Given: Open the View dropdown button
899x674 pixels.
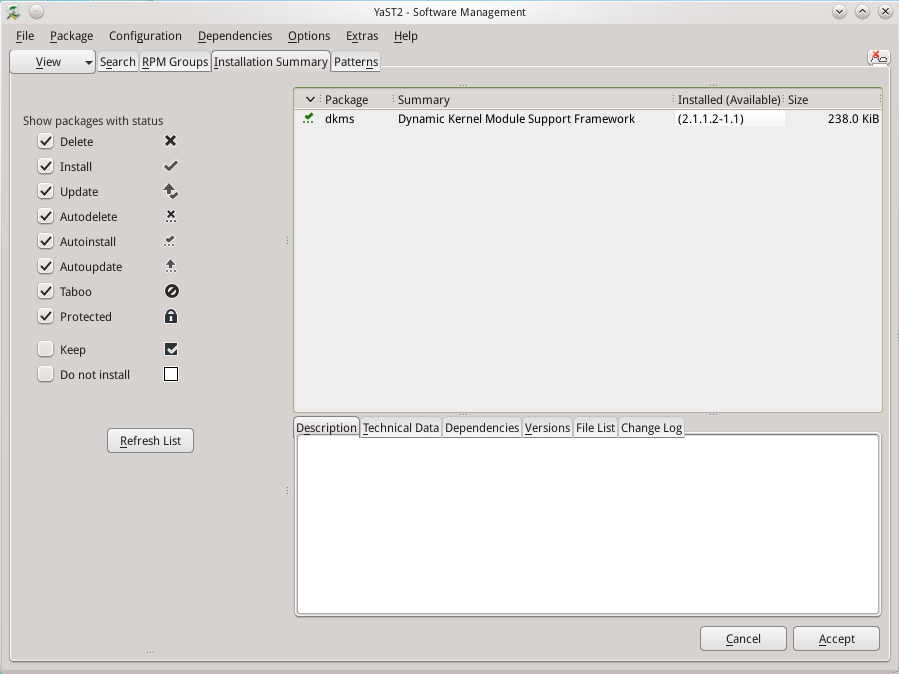Looking at the screenshot, I should pos(52,62).
